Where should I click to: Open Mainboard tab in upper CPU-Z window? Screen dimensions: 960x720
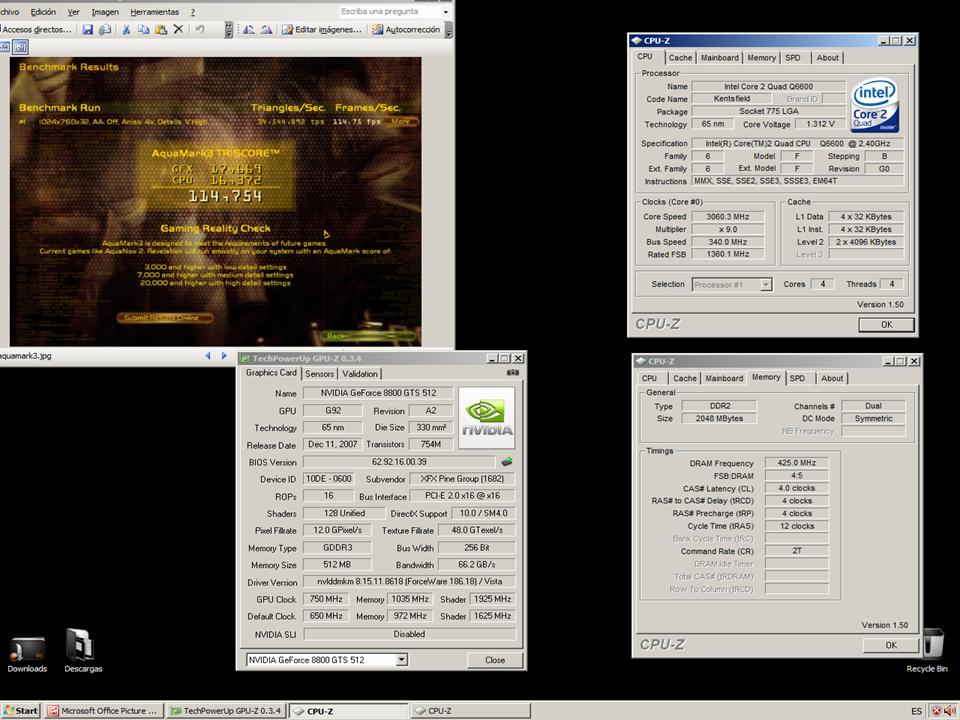(x=720, y=58)
